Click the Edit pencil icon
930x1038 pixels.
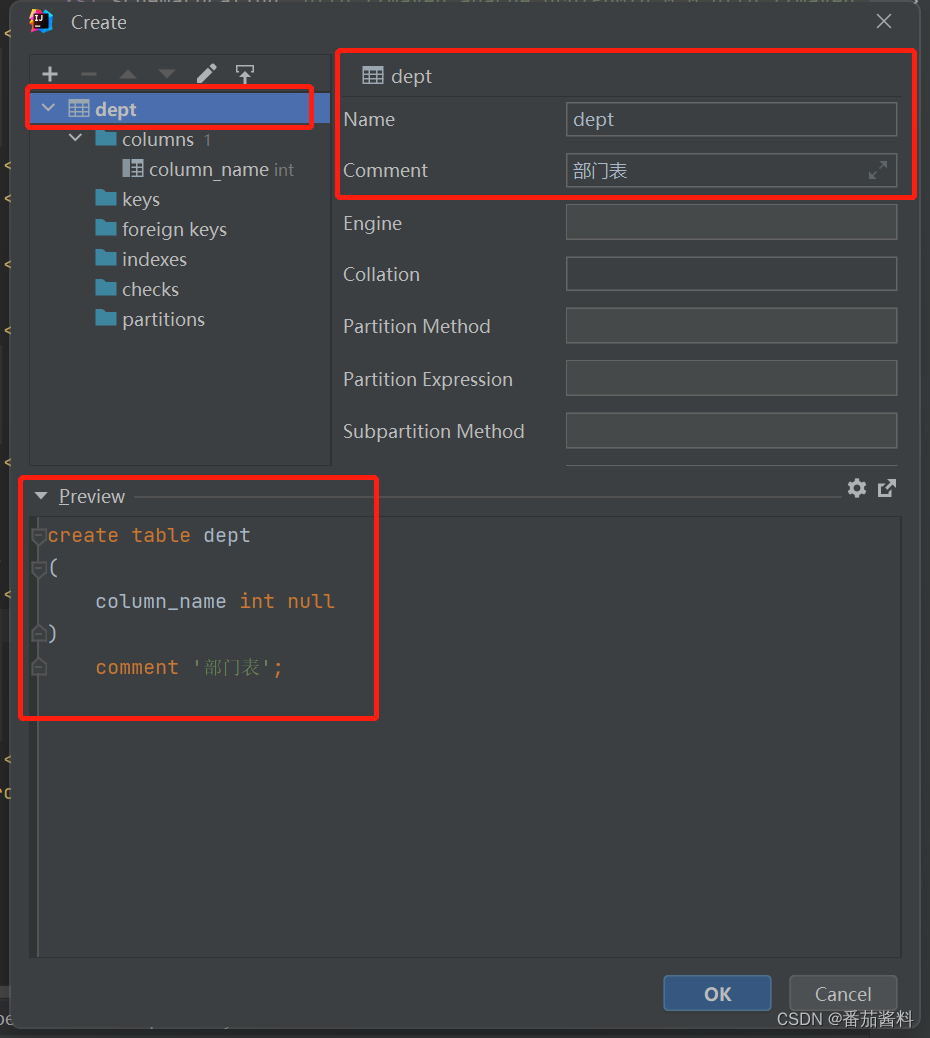(x=207, y=73)
